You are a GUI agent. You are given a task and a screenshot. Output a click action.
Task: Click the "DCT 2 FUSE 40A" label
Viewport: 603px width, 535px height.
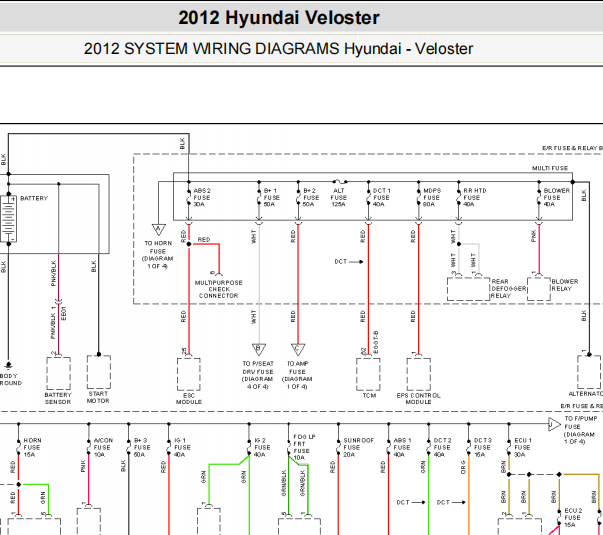coord(442,447)
